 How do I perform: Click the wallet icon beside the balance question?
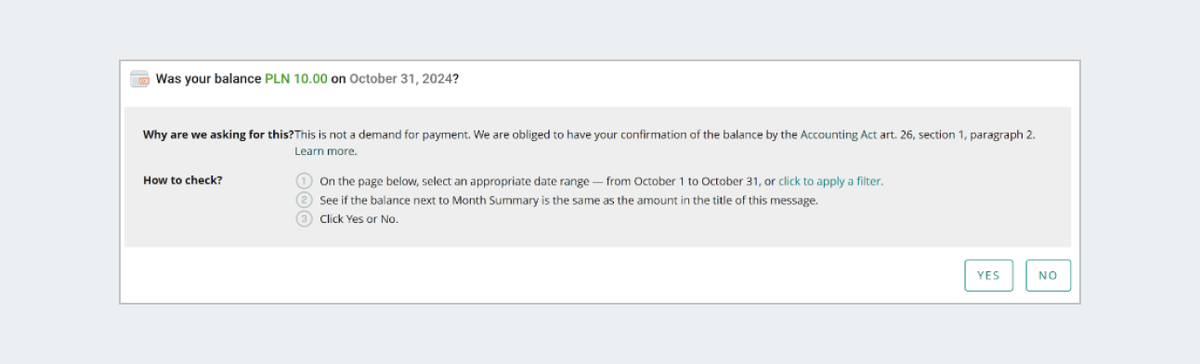pos(140,78)
